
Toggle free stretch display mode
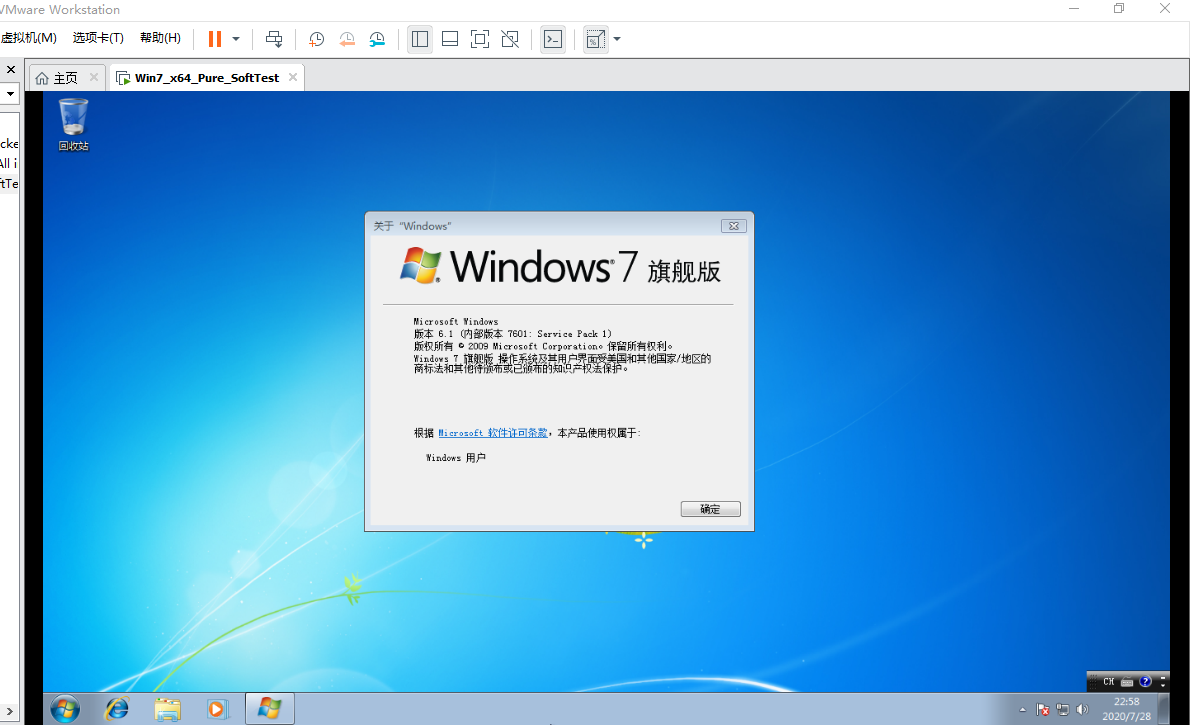tap(596, 39)
